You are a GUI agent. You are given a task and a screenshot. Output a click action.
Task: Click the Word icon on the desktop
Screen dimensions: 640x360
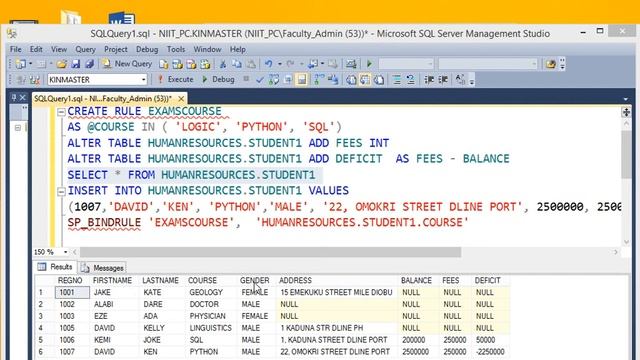click(x=122, y=18)
